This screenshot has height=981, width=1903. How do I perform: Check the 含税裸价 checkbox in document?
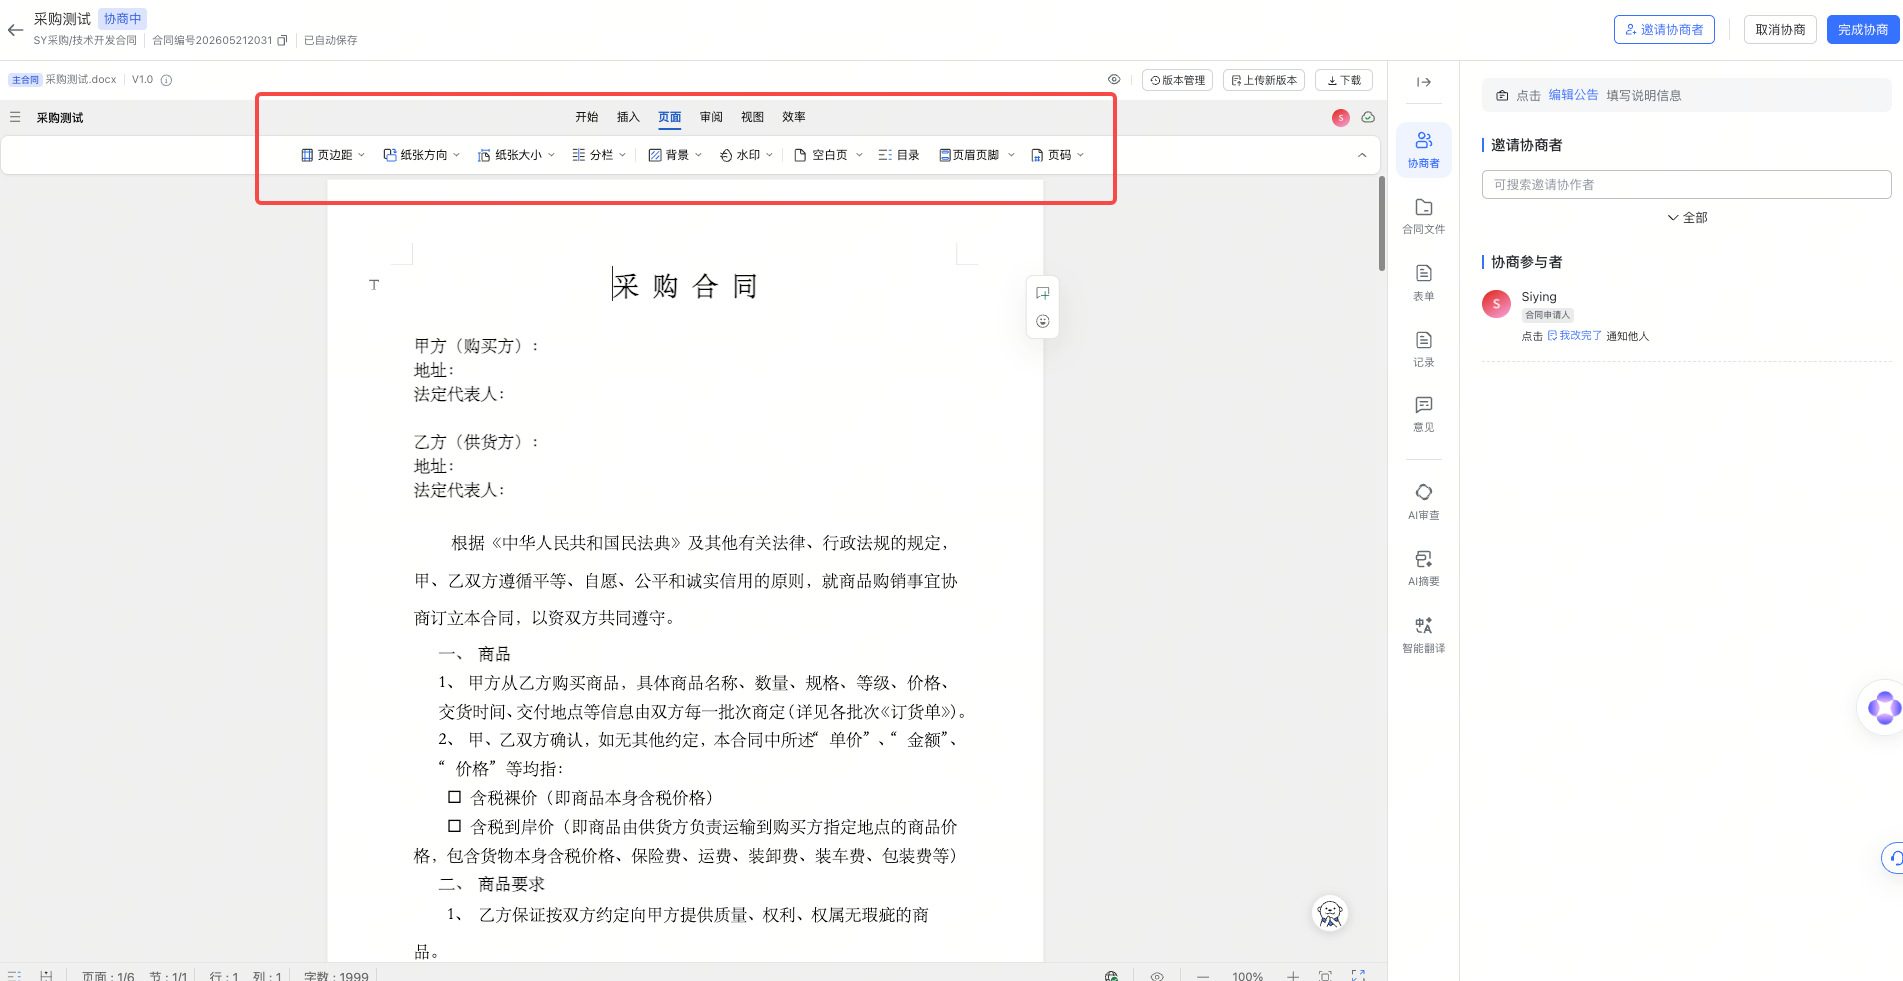pos(454,797)
